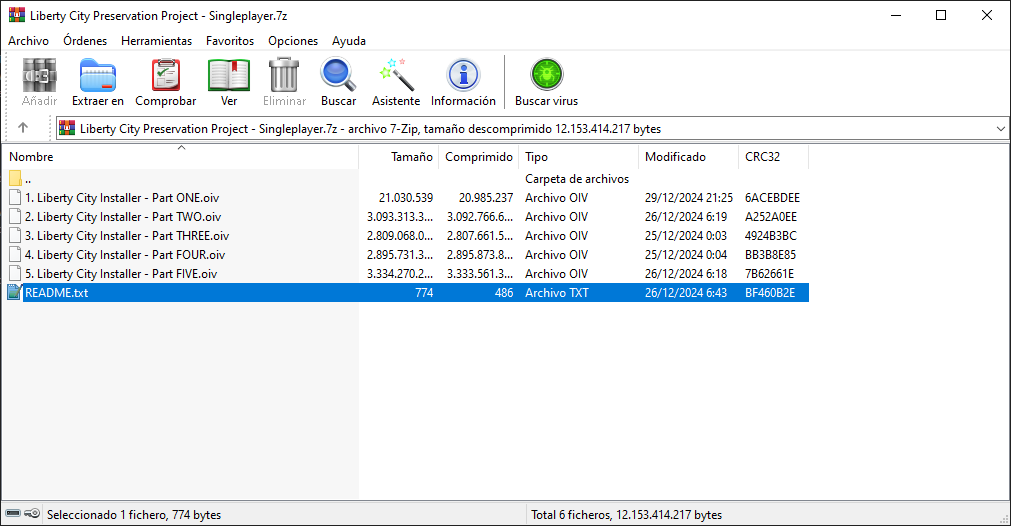This screenshot has width=1011, height=526.
Task: Click the Comprobar archive test icon
Action: (166, 75)
